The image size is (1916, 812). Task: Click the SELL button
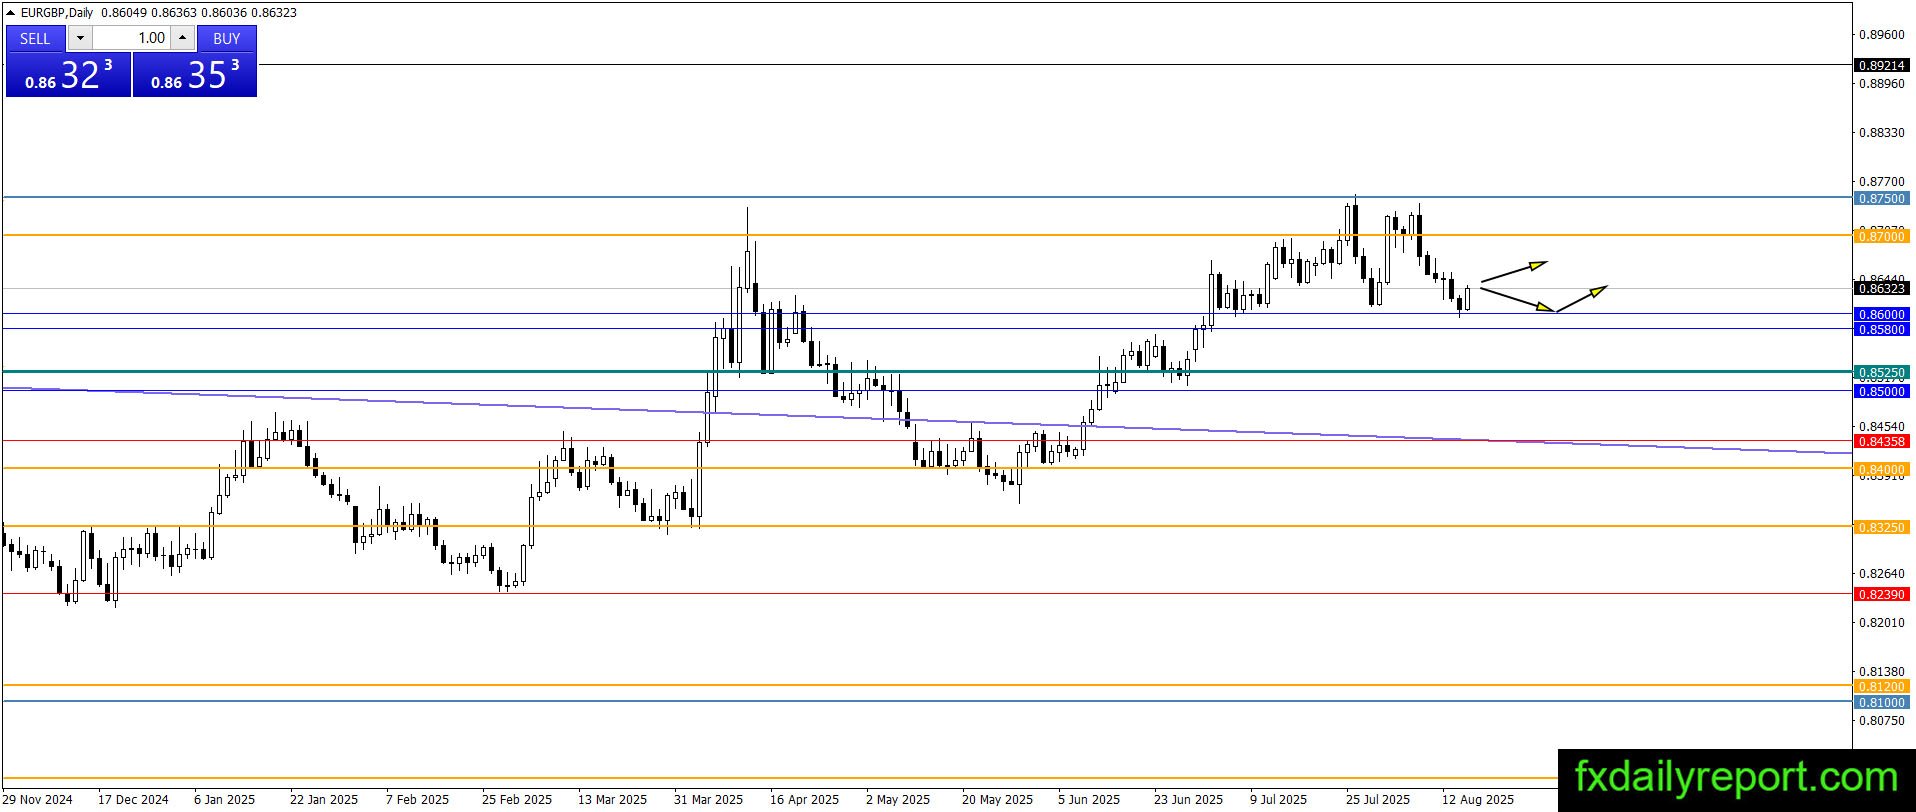[35, 38]
